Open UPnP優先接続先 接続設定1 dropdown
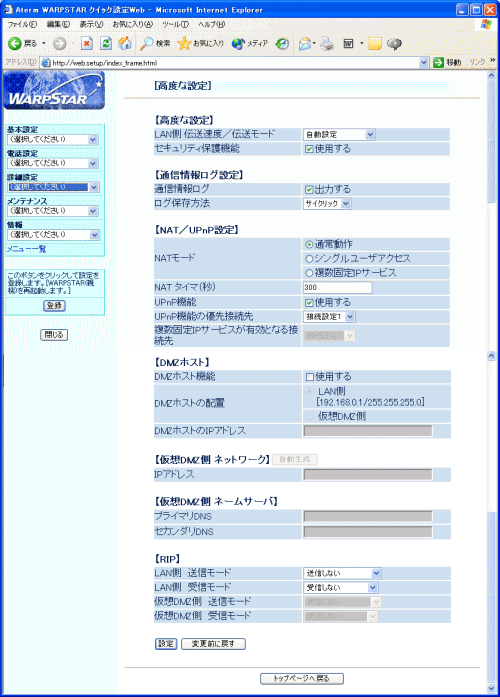The width and height of the screenshot is (500, 697). (x=329, y=316)
